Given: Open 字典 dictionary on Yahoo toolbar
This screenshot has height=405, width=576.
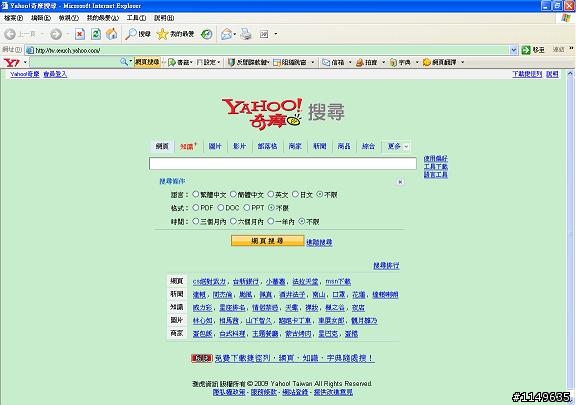Looking at the screenshot, I should [x=400, y=62].
